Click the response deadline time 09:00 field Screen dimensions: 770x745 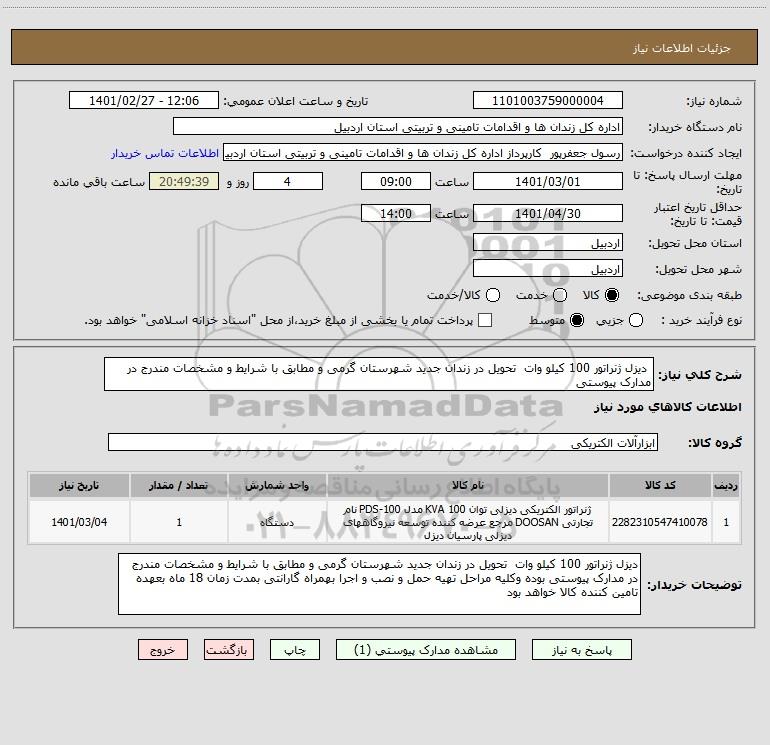(396, 181)
